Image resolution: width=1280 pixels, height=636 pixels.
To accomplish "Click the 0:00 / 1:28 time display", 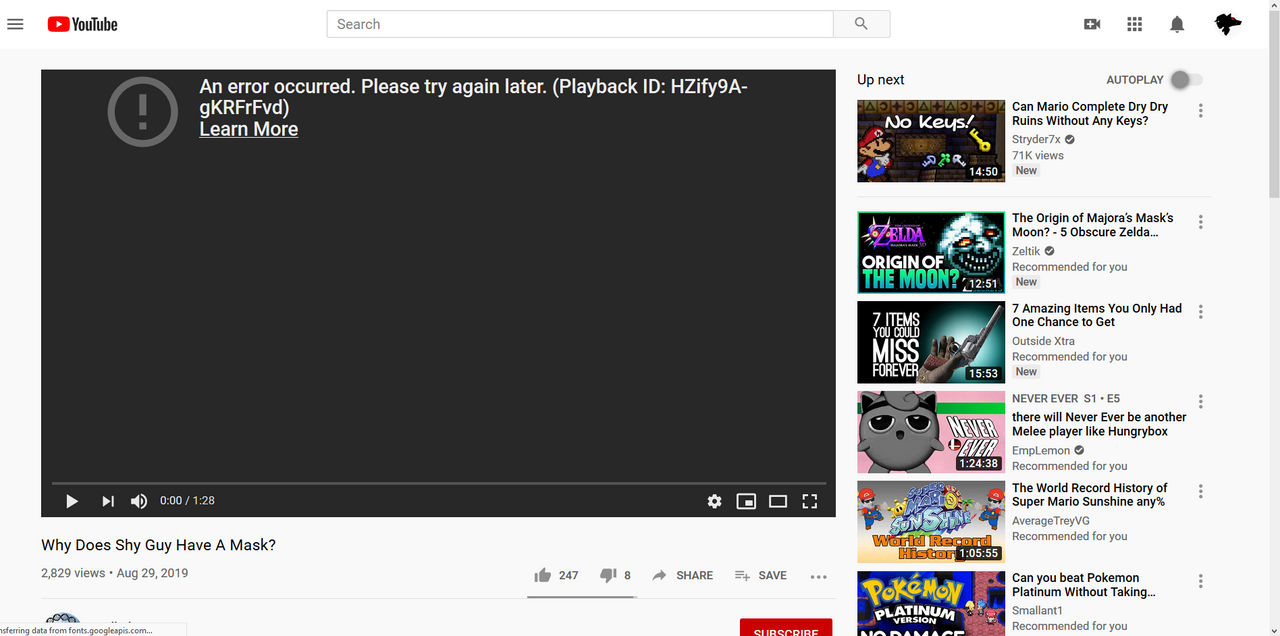I will 187,501.
